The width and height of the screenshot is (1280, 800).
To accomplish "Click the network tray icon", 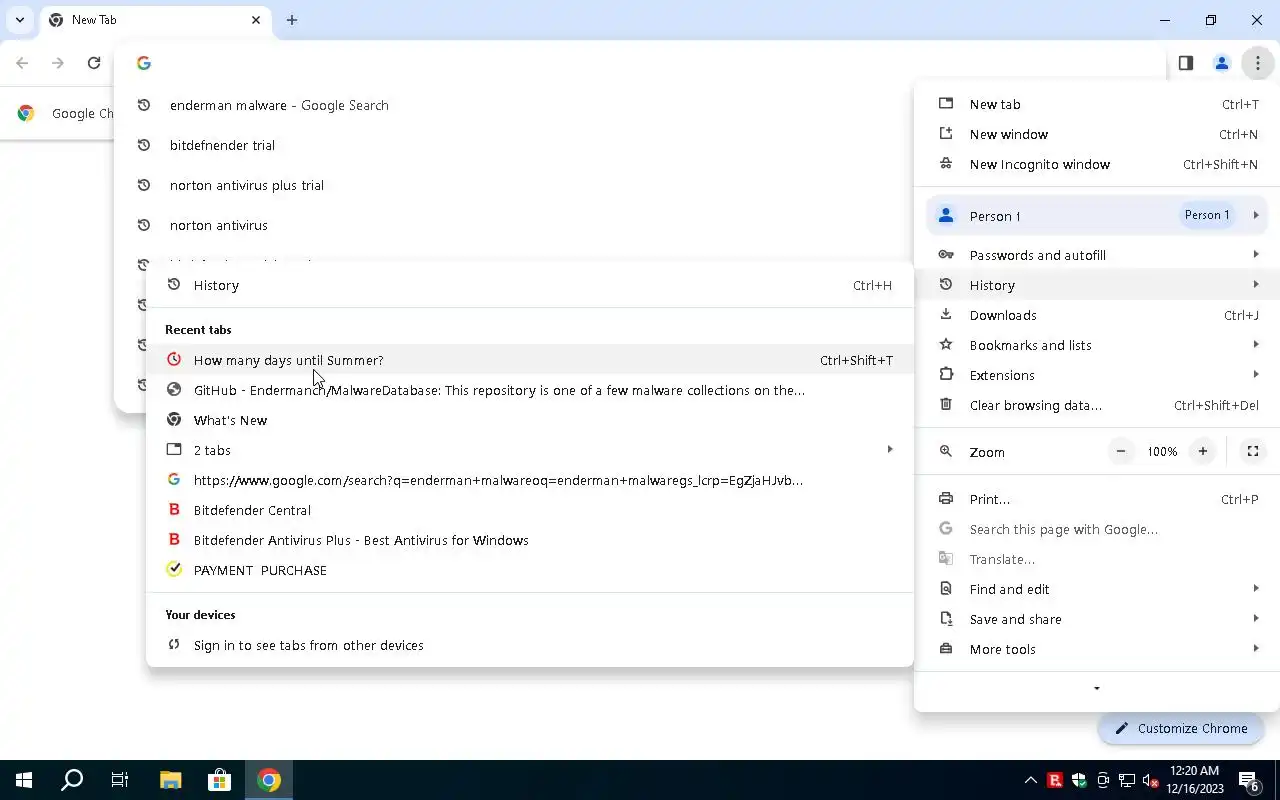I will (1127, 780).
